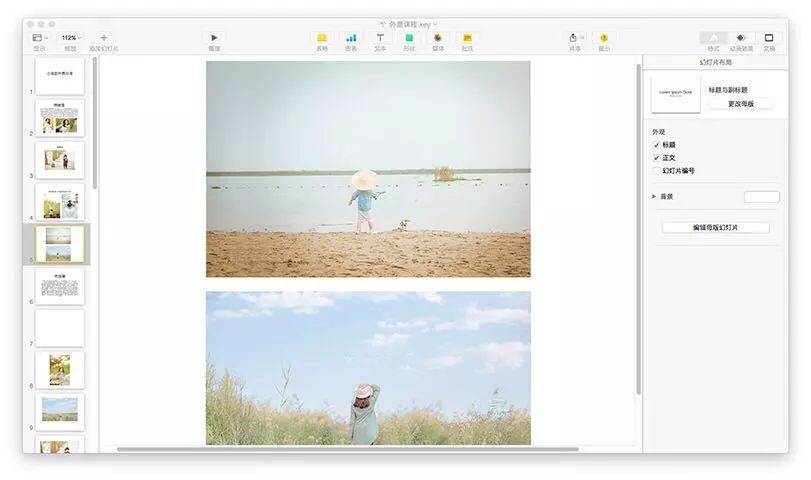Click the 编辑母版幻灯片 button

[715, 228]
